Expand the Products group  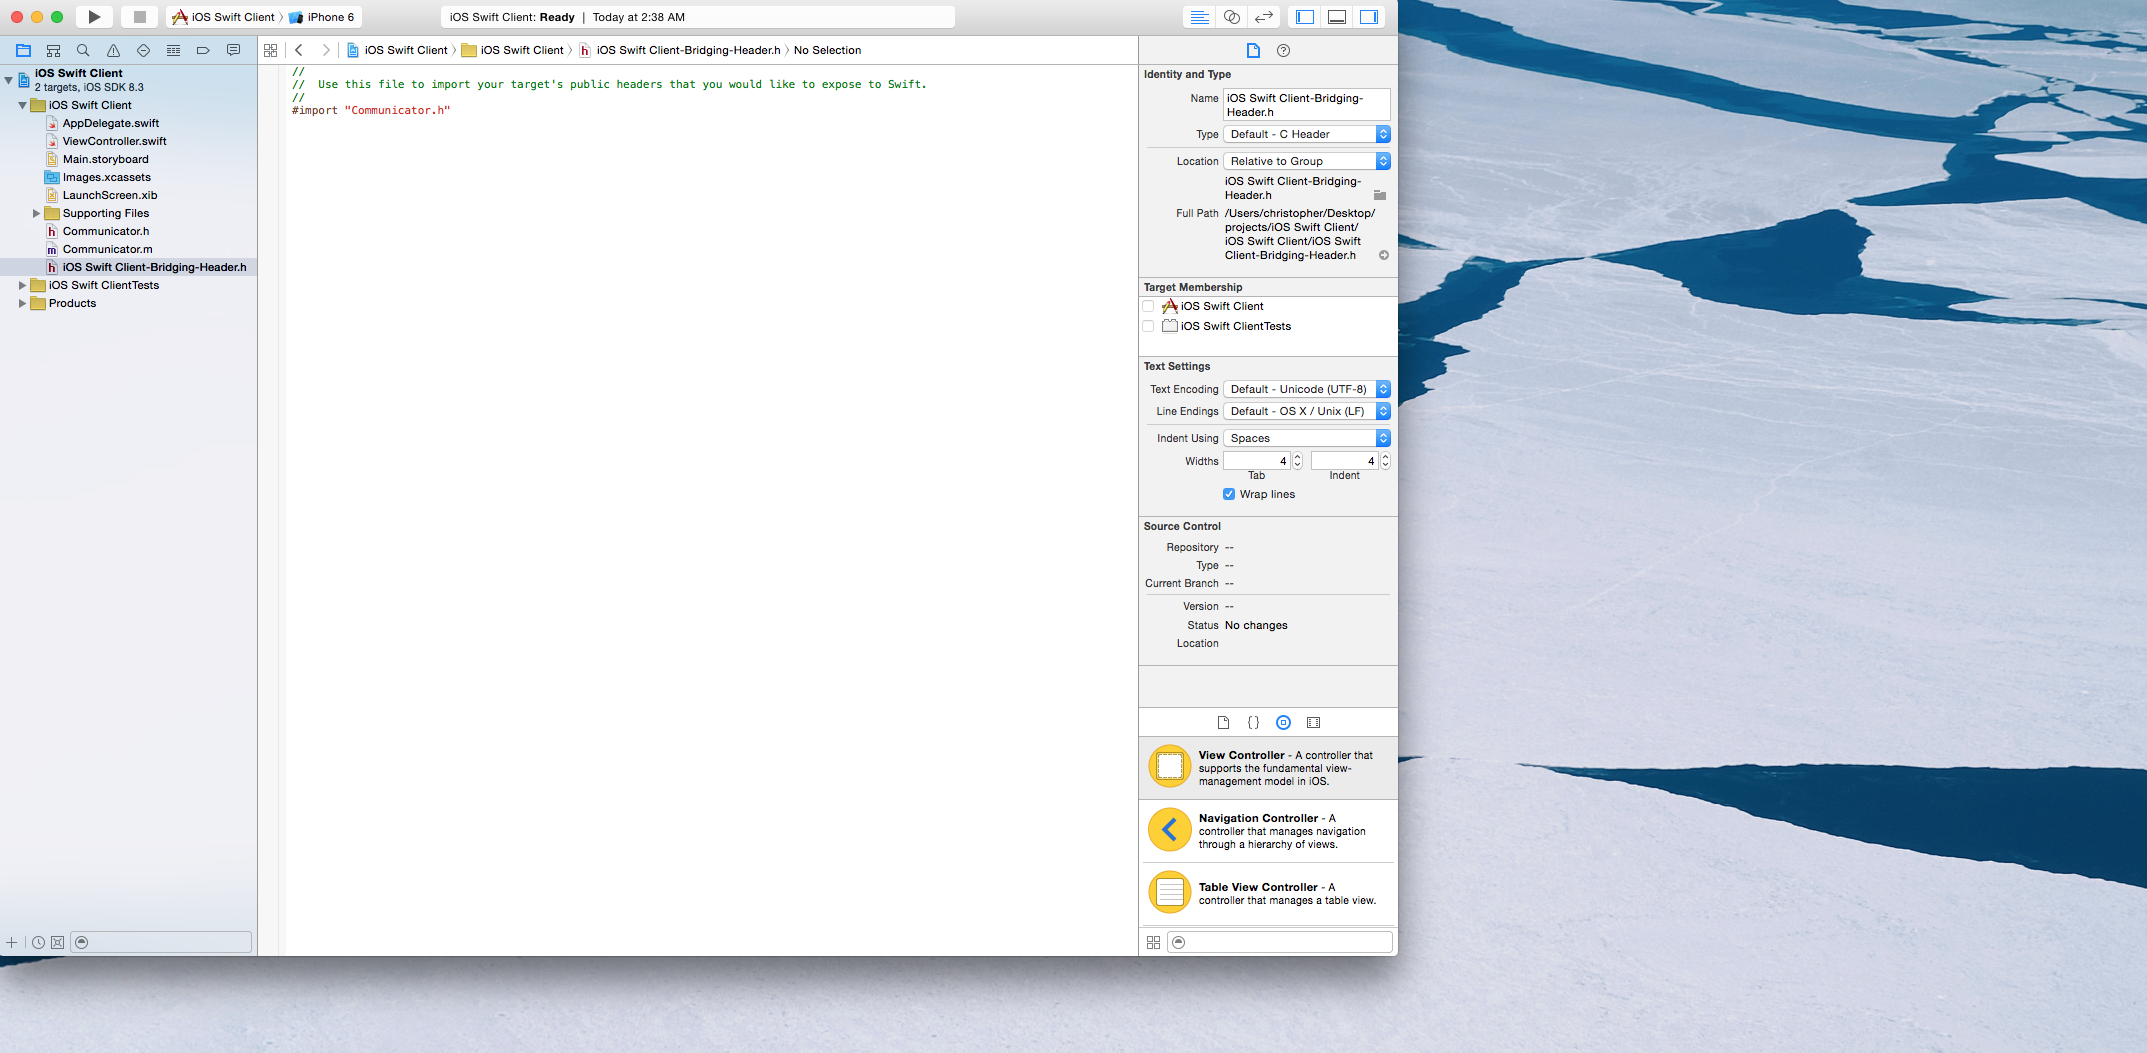[x=22, y=303]
